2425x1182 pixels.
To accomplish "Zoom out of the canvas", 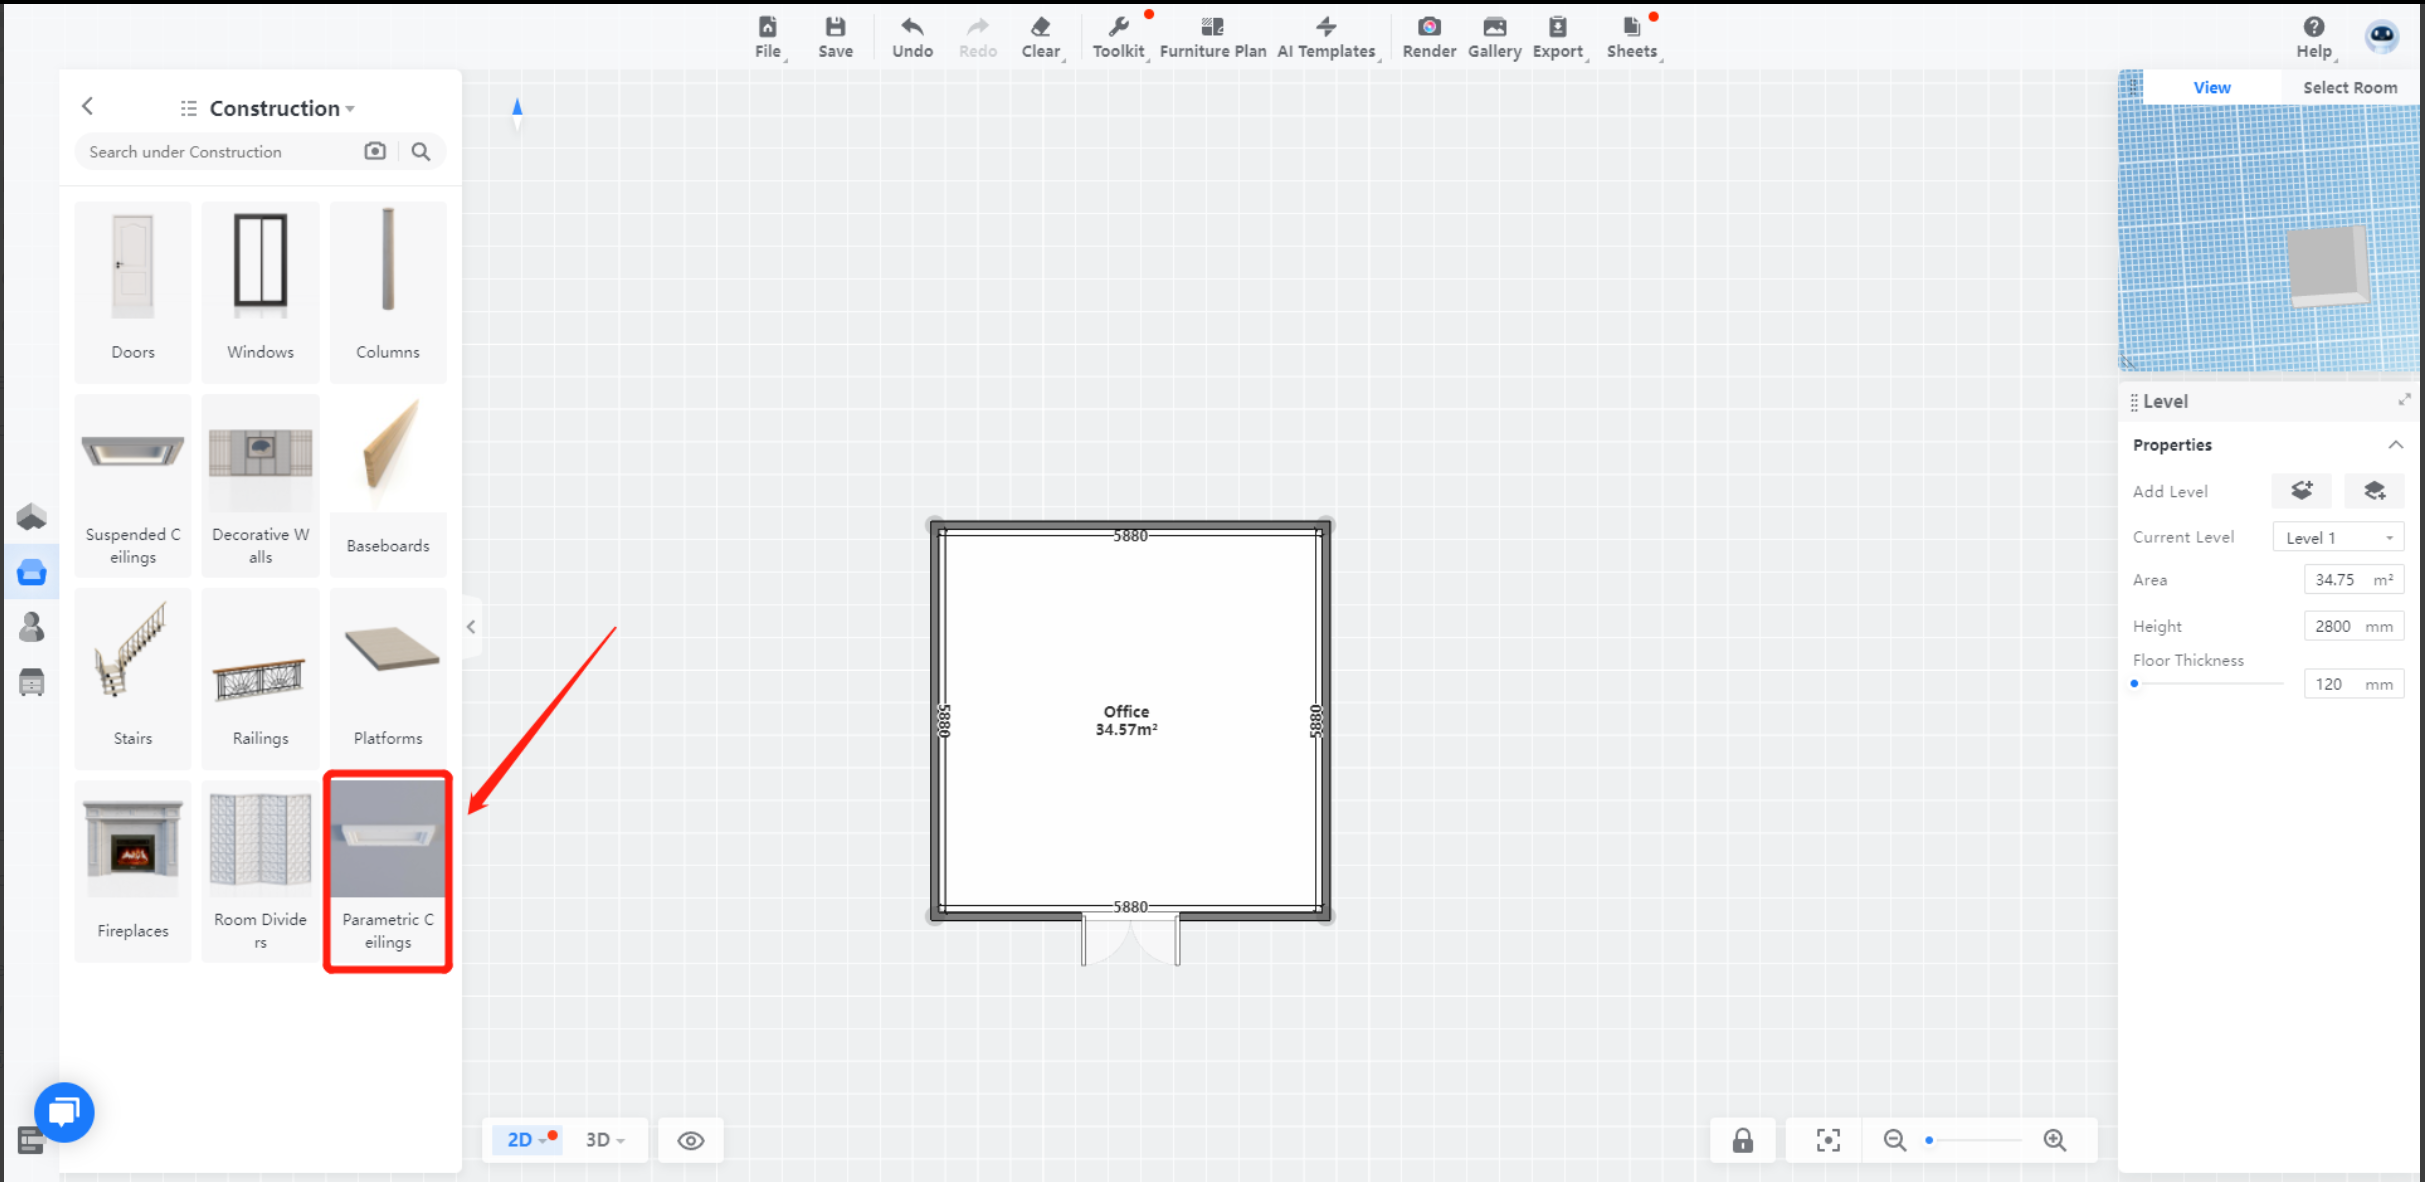I will (x=1894, y=1140).
